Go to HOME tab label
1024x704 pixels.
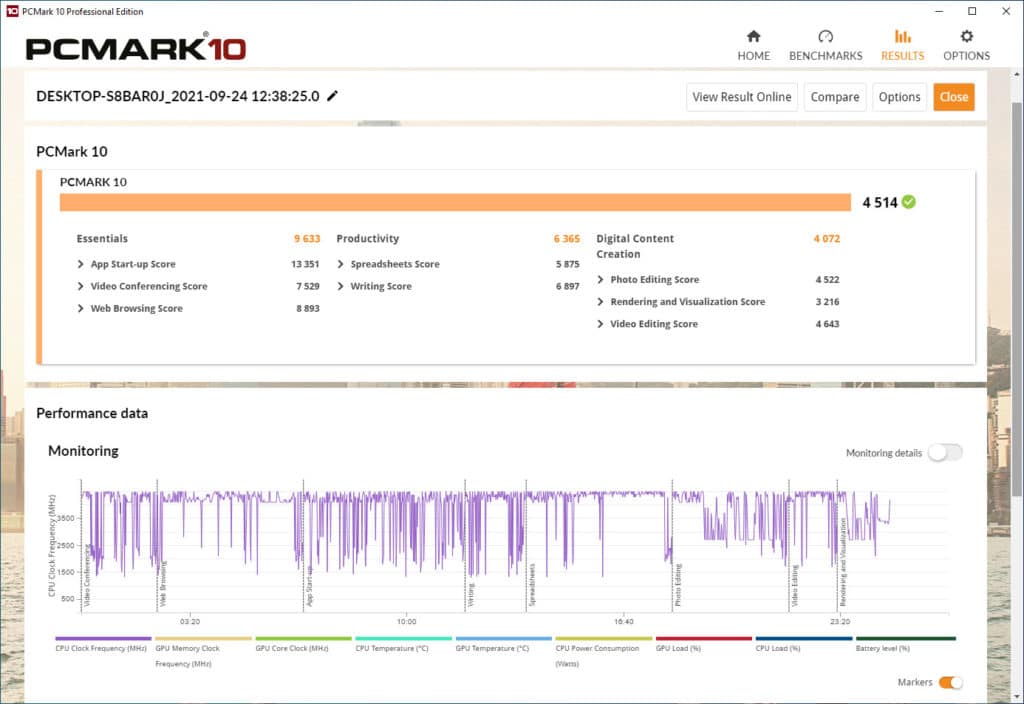(754, 56)
